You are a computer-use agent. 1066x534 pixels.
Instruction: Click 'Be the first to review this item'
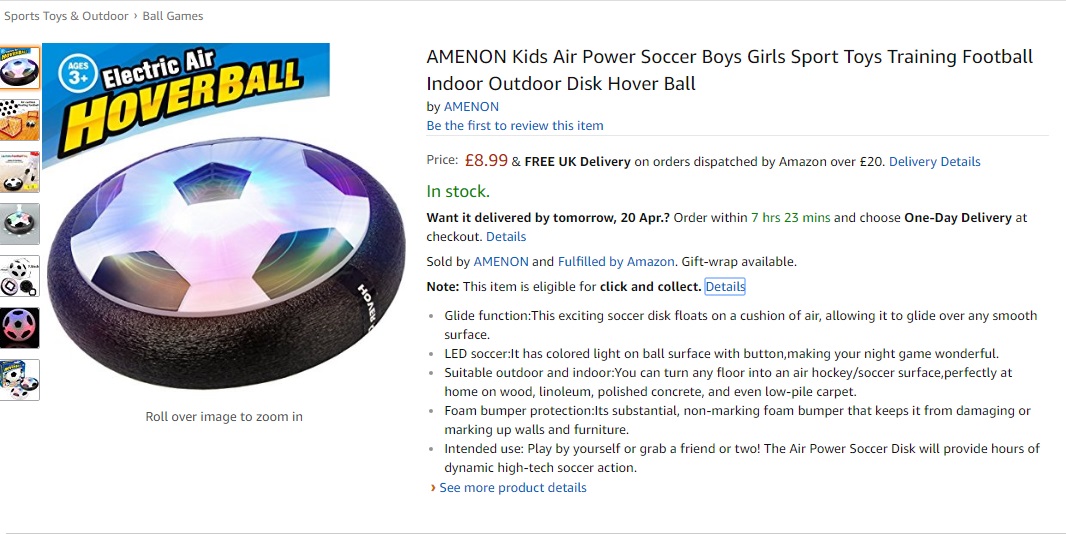[515, 125]
